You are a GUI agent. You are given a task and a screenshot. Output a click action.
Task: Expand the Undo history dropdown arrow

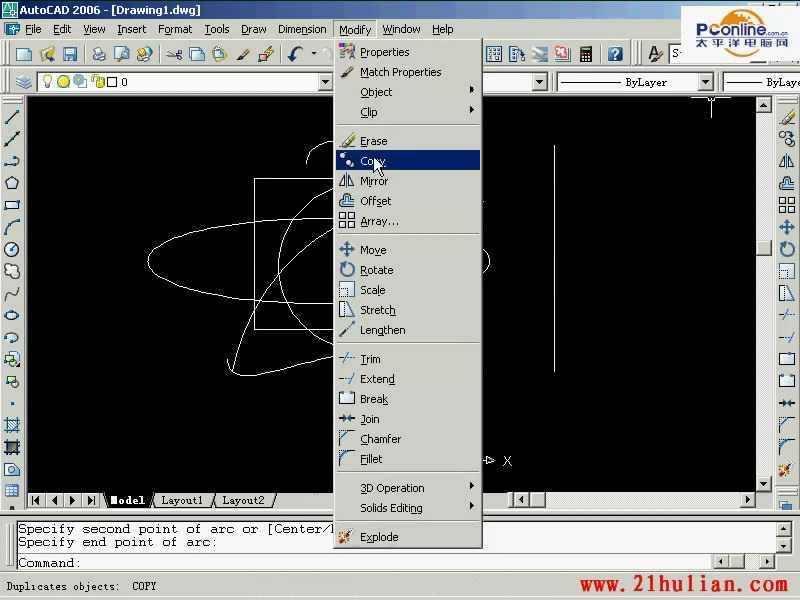tap(314, 54)
